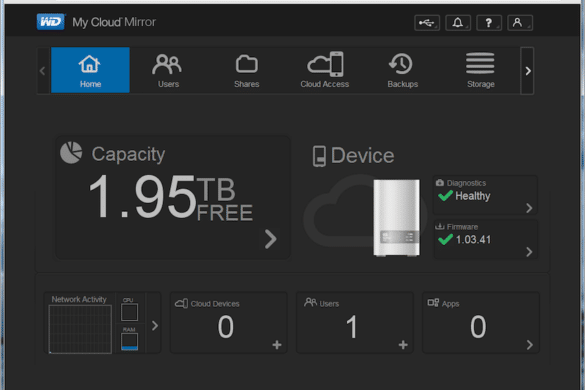Open the Shares folder tab
Viewport: 585px width, 390px height.
pyautogui.click(x=247, y=70)
